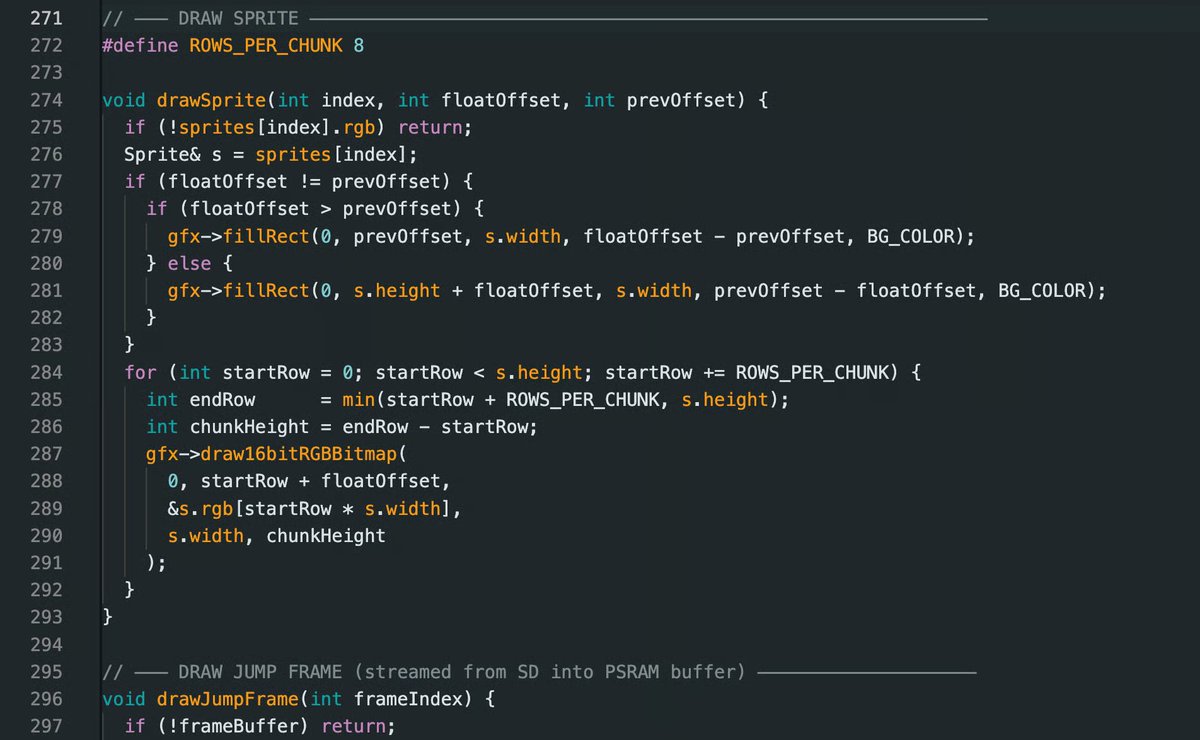The image size is (1200, 740).
Task: Click line number 274 in the gutter
Action: 47,100
